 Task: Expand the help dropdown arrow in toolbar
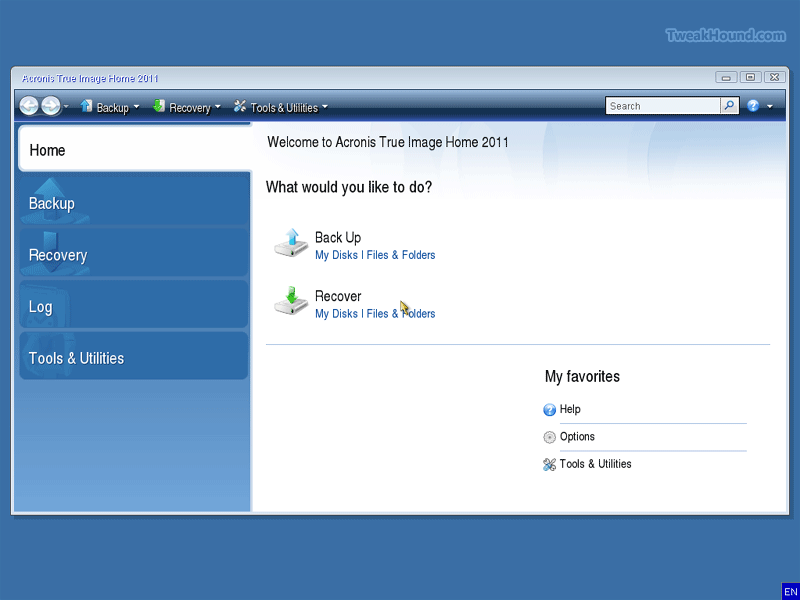(x=770, y=107)
